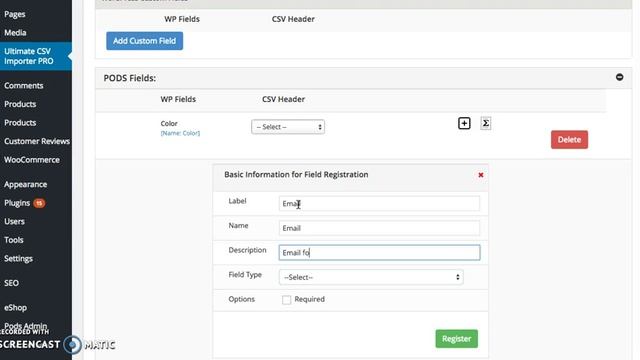Screen dimensions: 640x360
Task: Open Media in the sidebar
Action: click(15, 33)
